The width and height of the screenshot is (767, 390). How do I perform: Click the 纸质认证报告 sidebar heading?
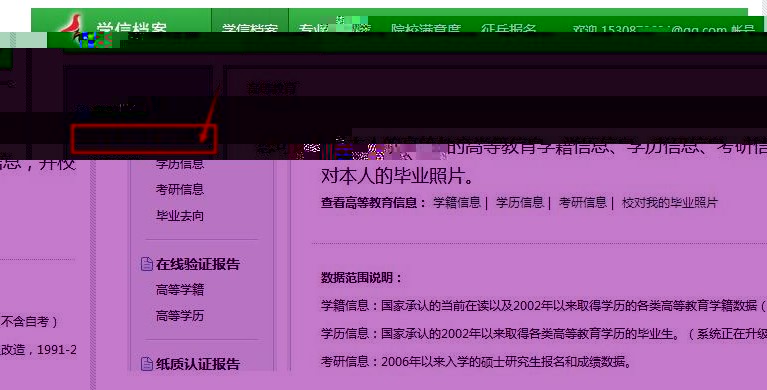(198, 364)
